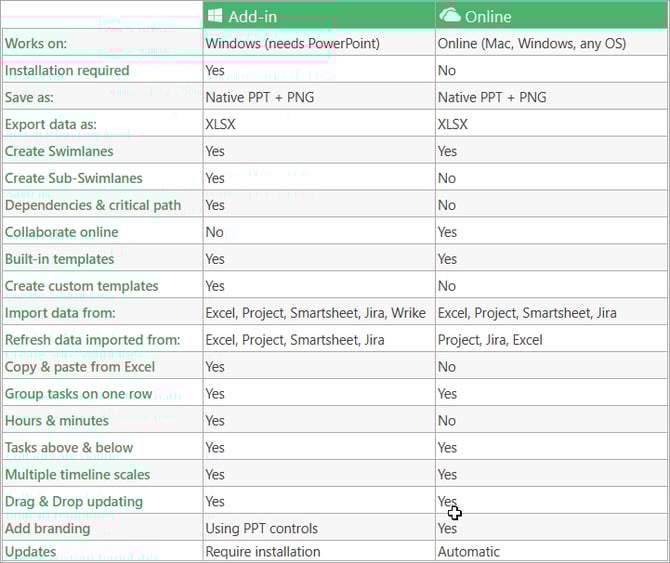The width and height of the screenshot is (670, 563).
Task: Click the 'Collaborate online' row label
Action: (x=62, y=232)
